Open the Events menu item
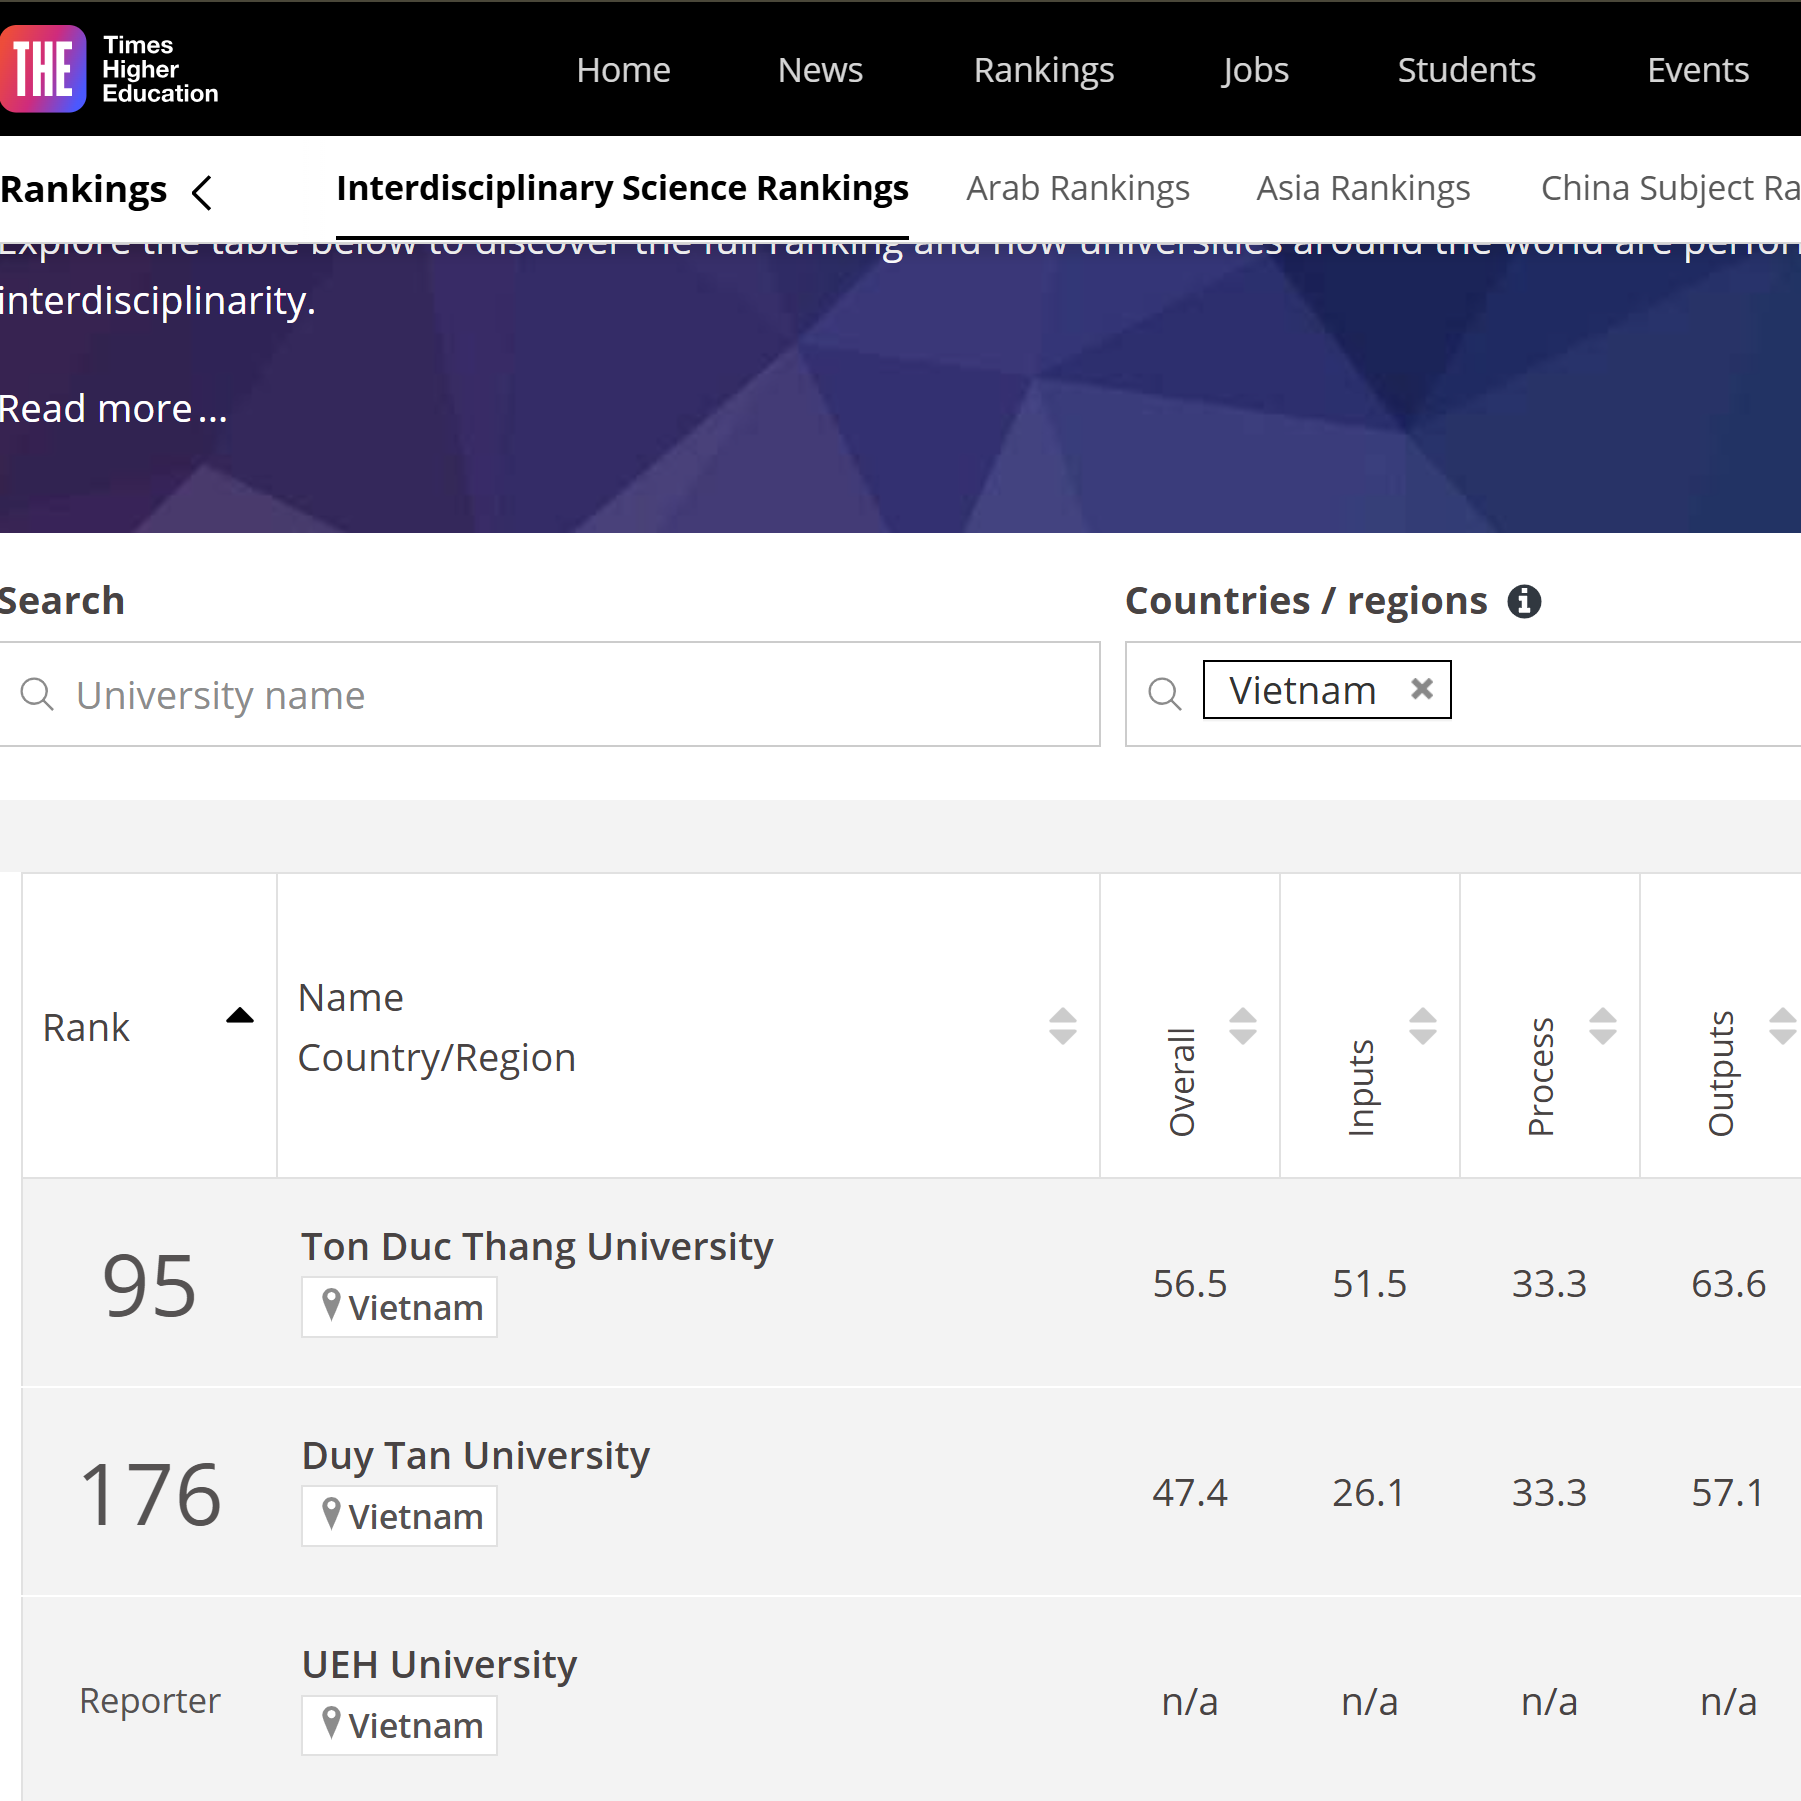 coord(1698,70)
